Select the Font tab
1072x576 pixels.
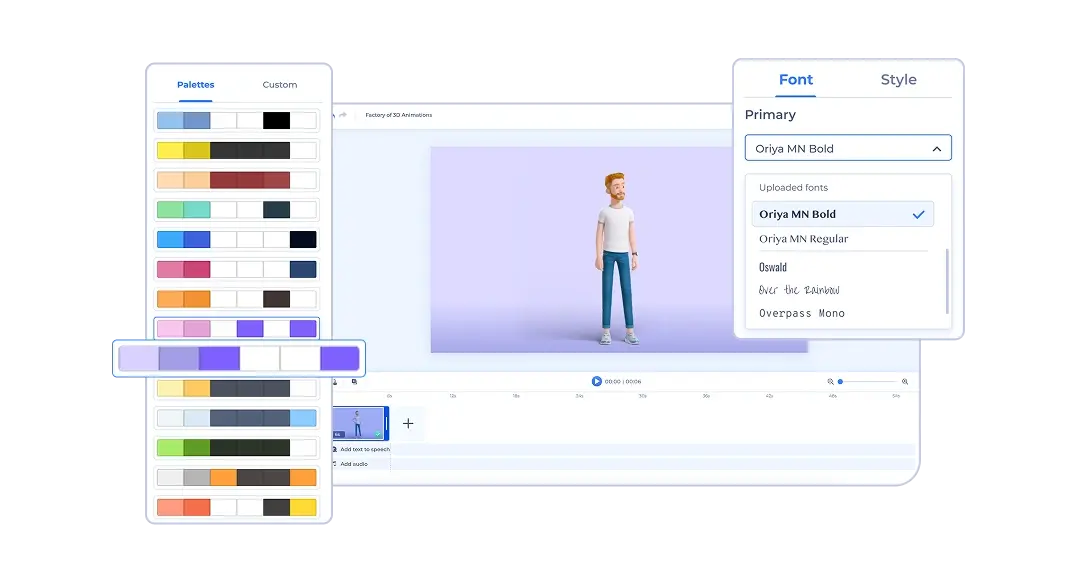click(796, 80)
